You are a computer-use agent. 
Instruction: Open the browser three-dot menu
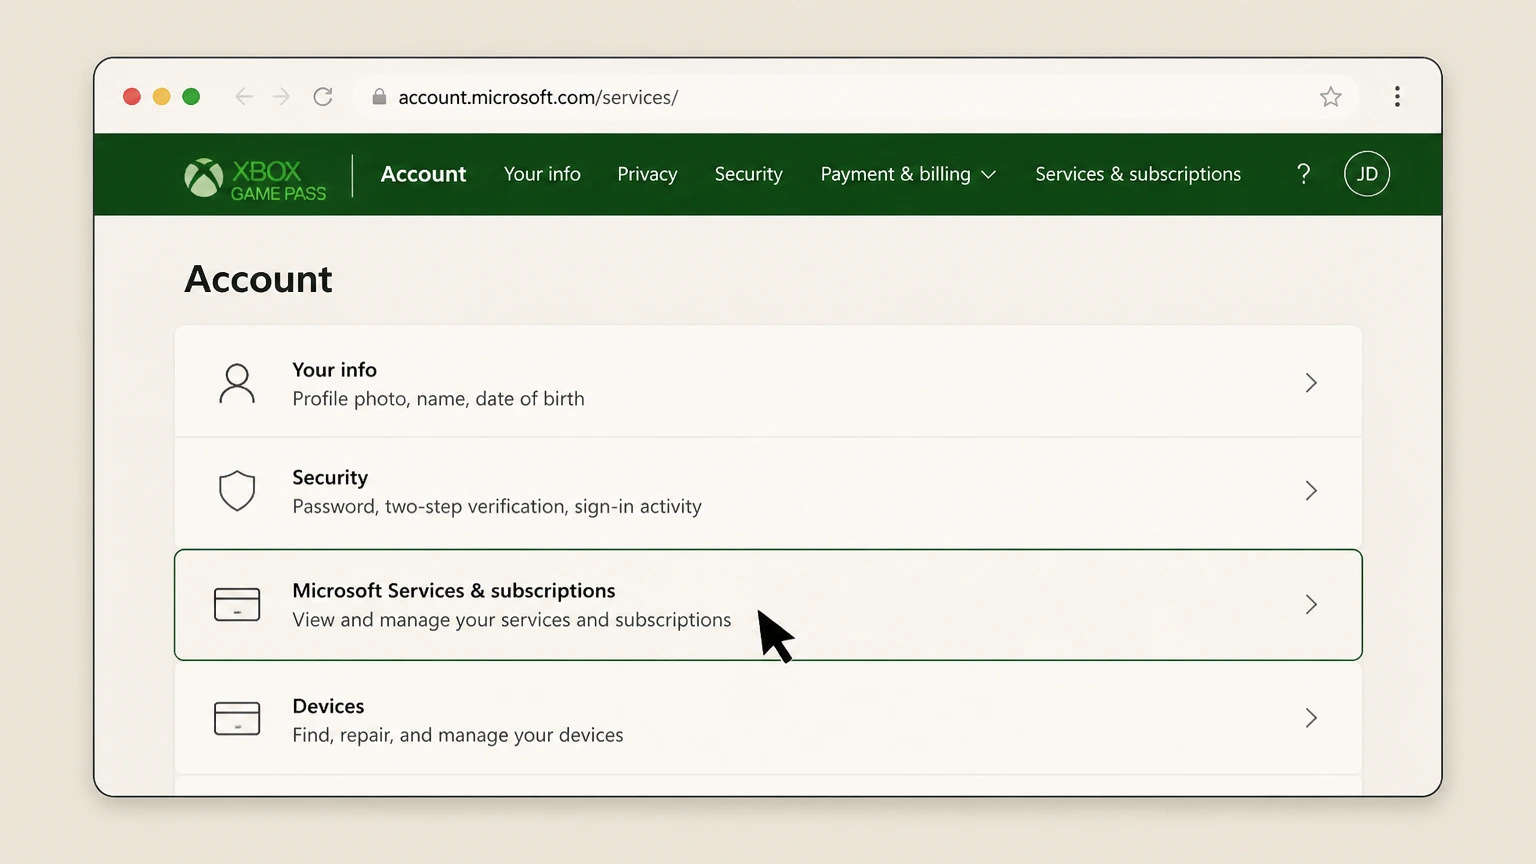[x=1397, y=97]
